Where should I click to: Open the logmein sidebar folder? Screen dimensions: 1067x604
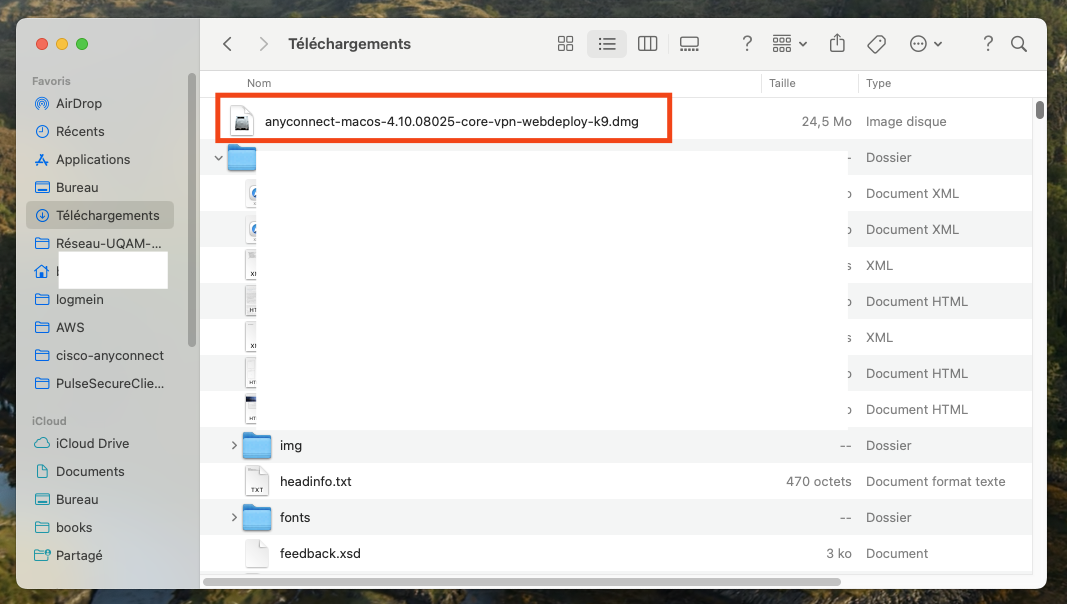point(80,299)
